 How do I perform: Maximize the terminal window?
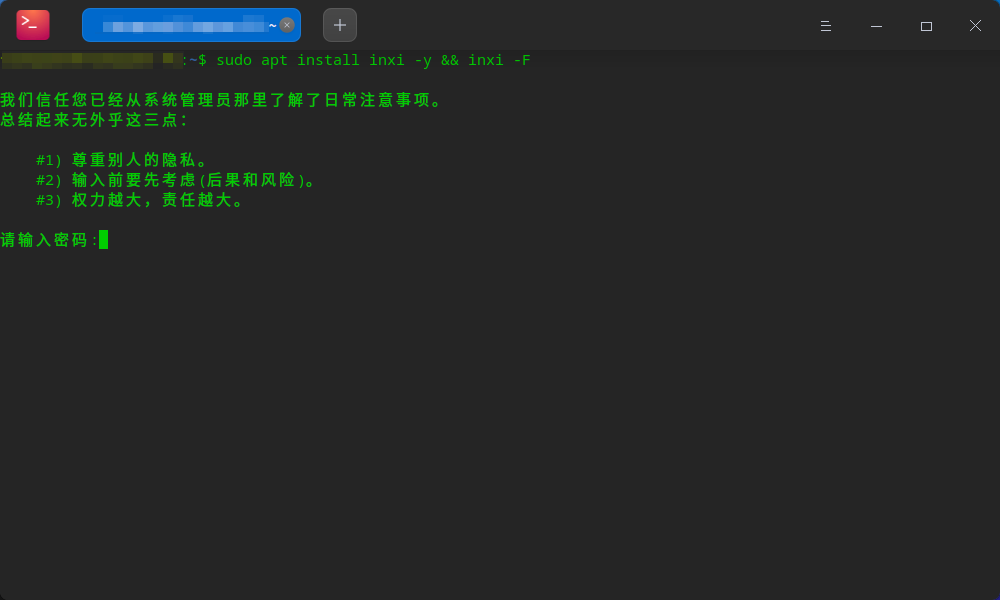tap(925, 25)
